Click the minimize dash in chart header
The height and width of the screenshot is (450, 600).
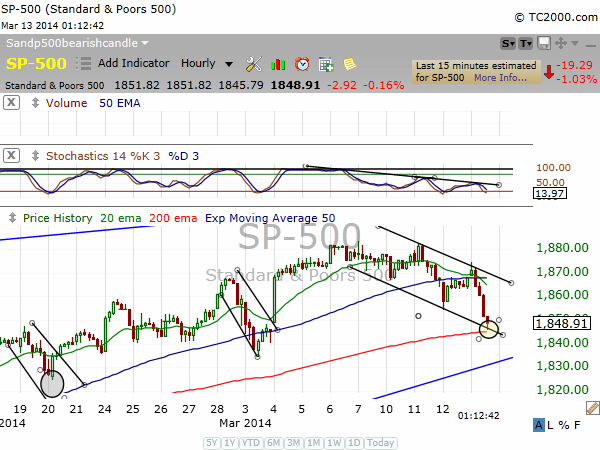click(x=590, y=46)
